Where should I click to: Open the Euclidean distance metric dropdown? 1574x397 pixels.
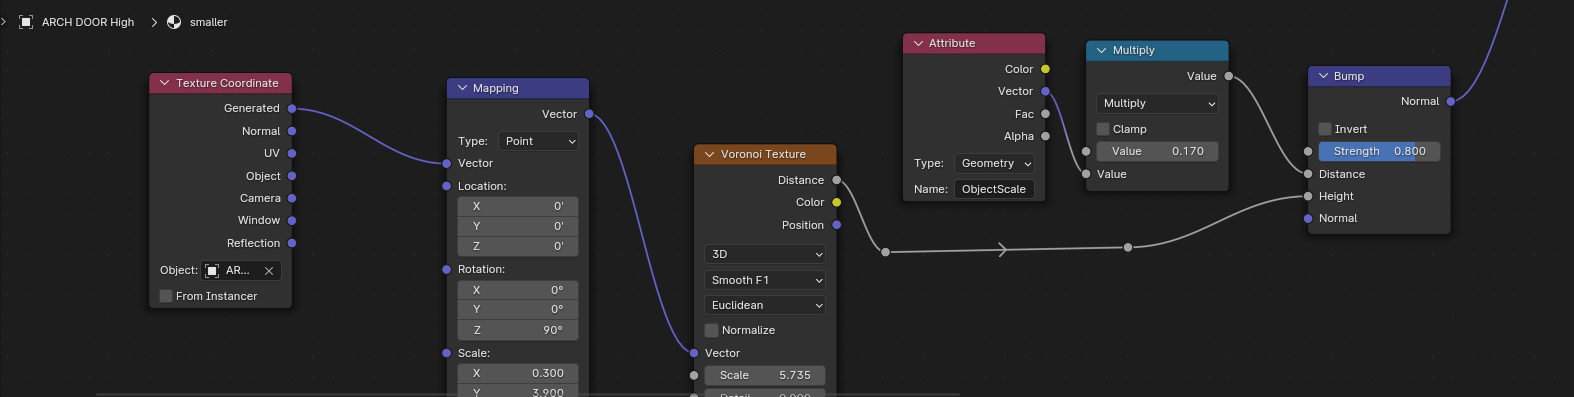tap(765, 305)
